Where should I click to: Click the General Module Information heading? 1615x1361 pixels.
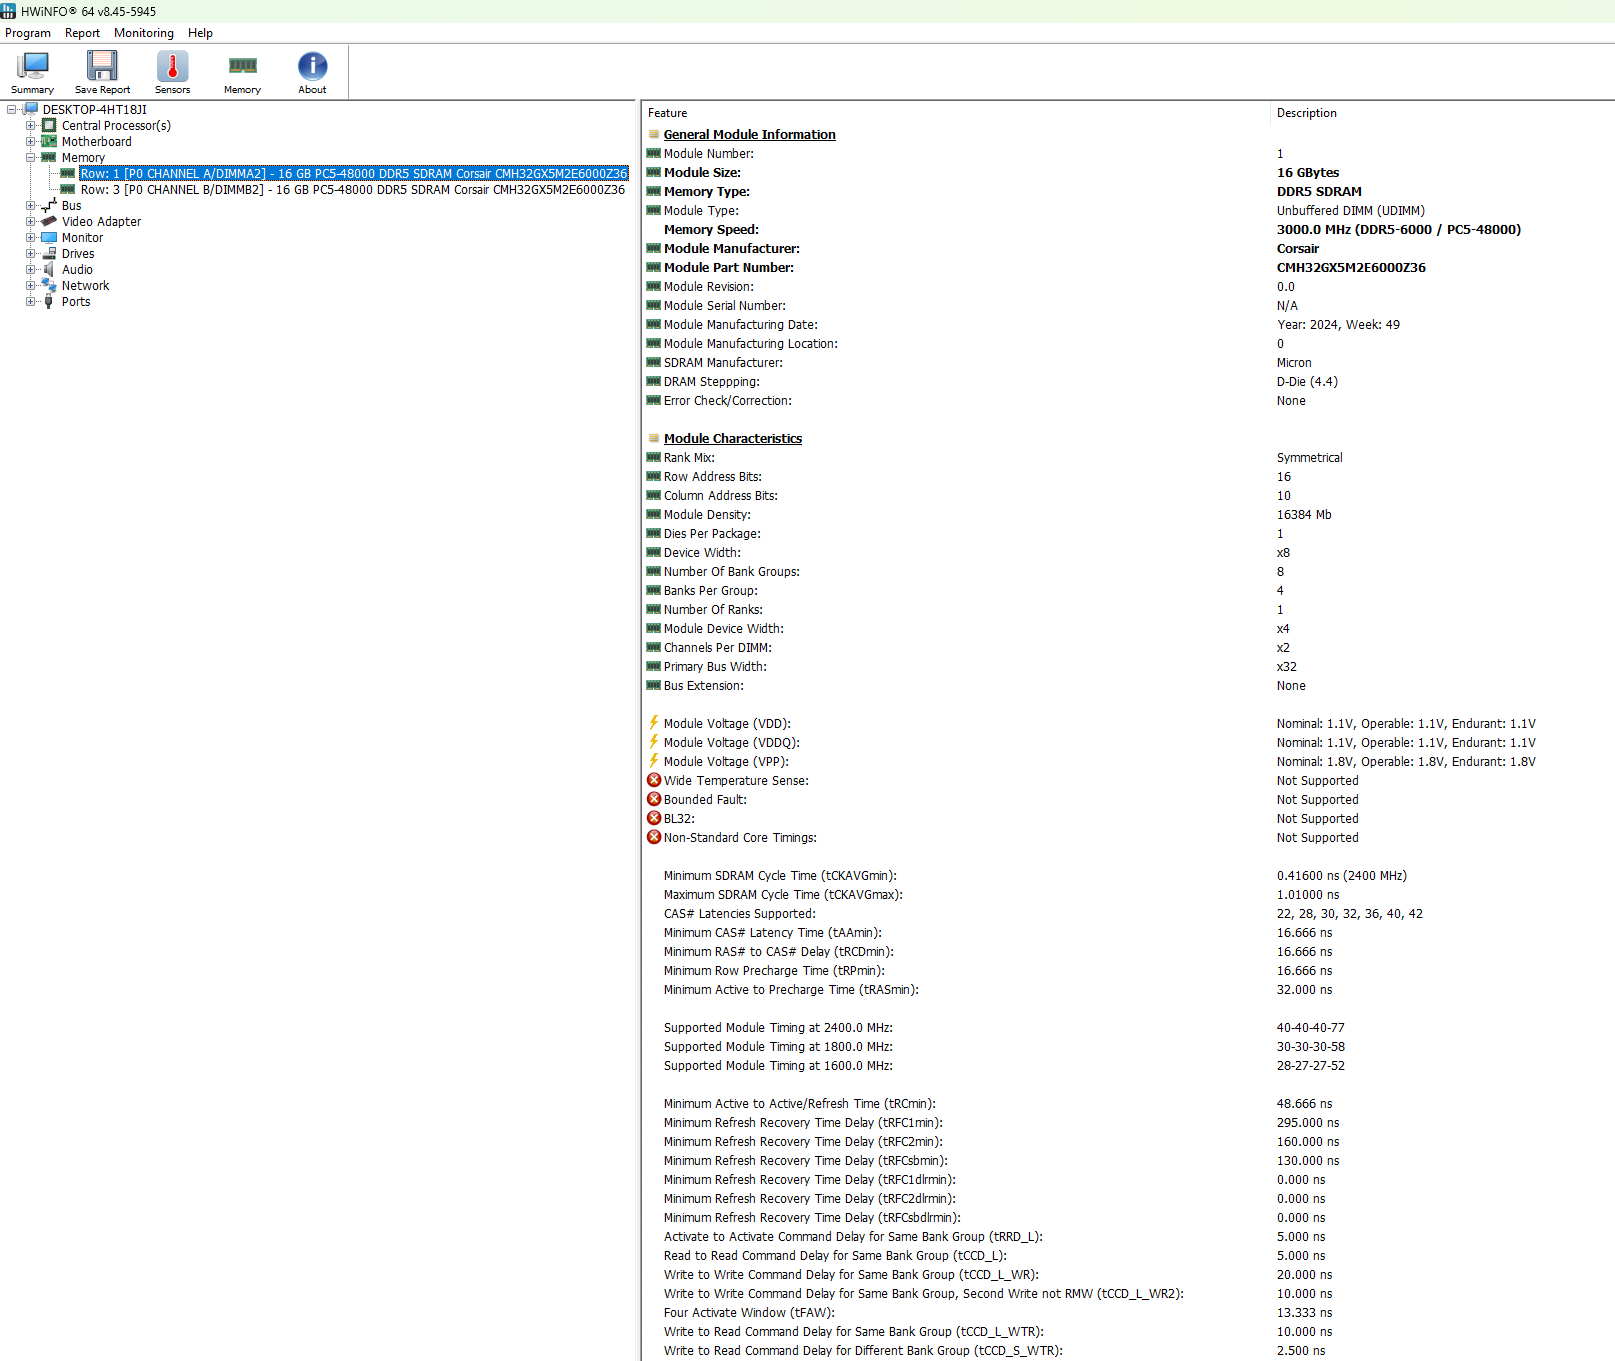click(749, 134)
